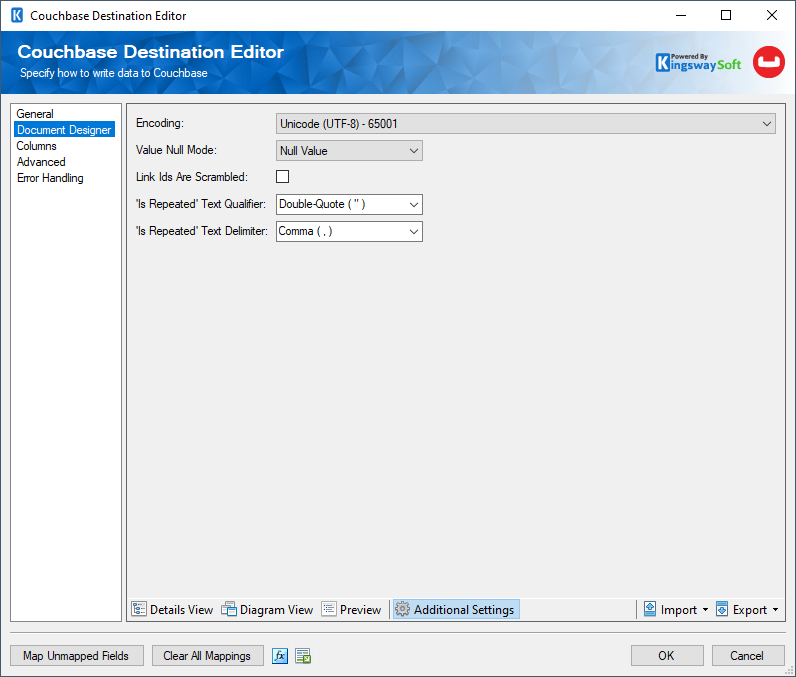Open the Export dropdown menu
Viewport: 796px width, 677px height.
747,609
